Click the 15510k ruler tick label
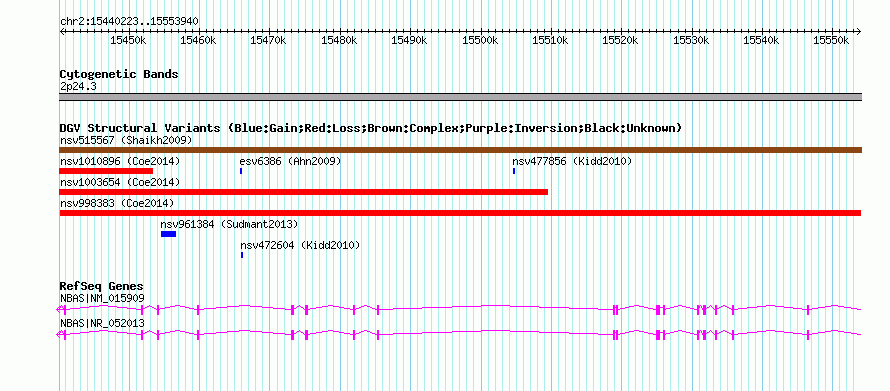This screenshot has height=391, width=890. coord(551,40)
